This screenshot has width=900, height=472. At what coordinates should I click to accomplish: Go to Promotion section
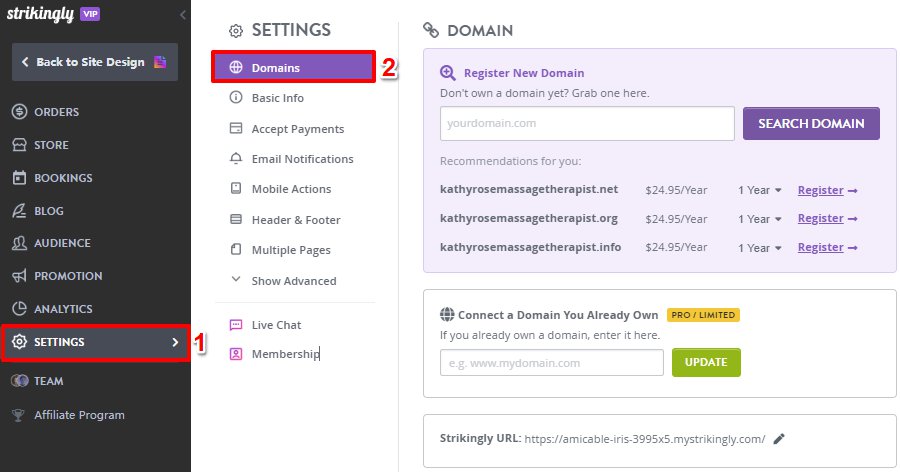click(68, 276)
